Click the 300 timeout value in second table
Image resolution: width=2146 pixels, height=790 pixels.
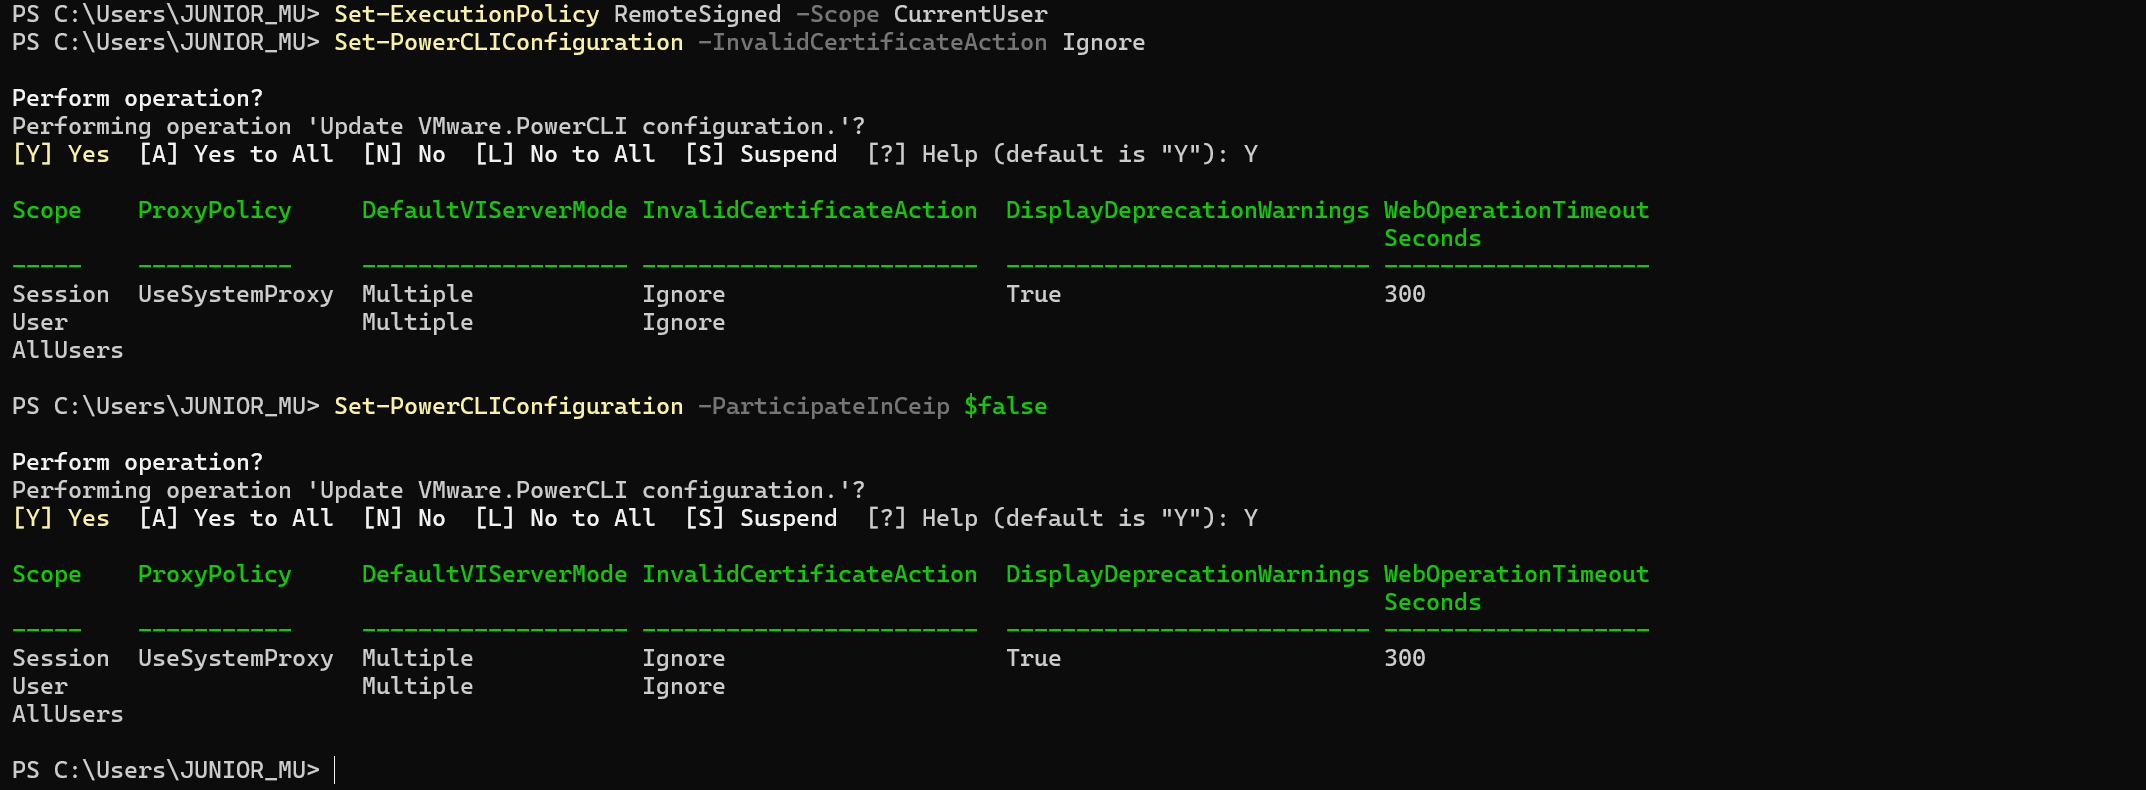click(1405, 659)
